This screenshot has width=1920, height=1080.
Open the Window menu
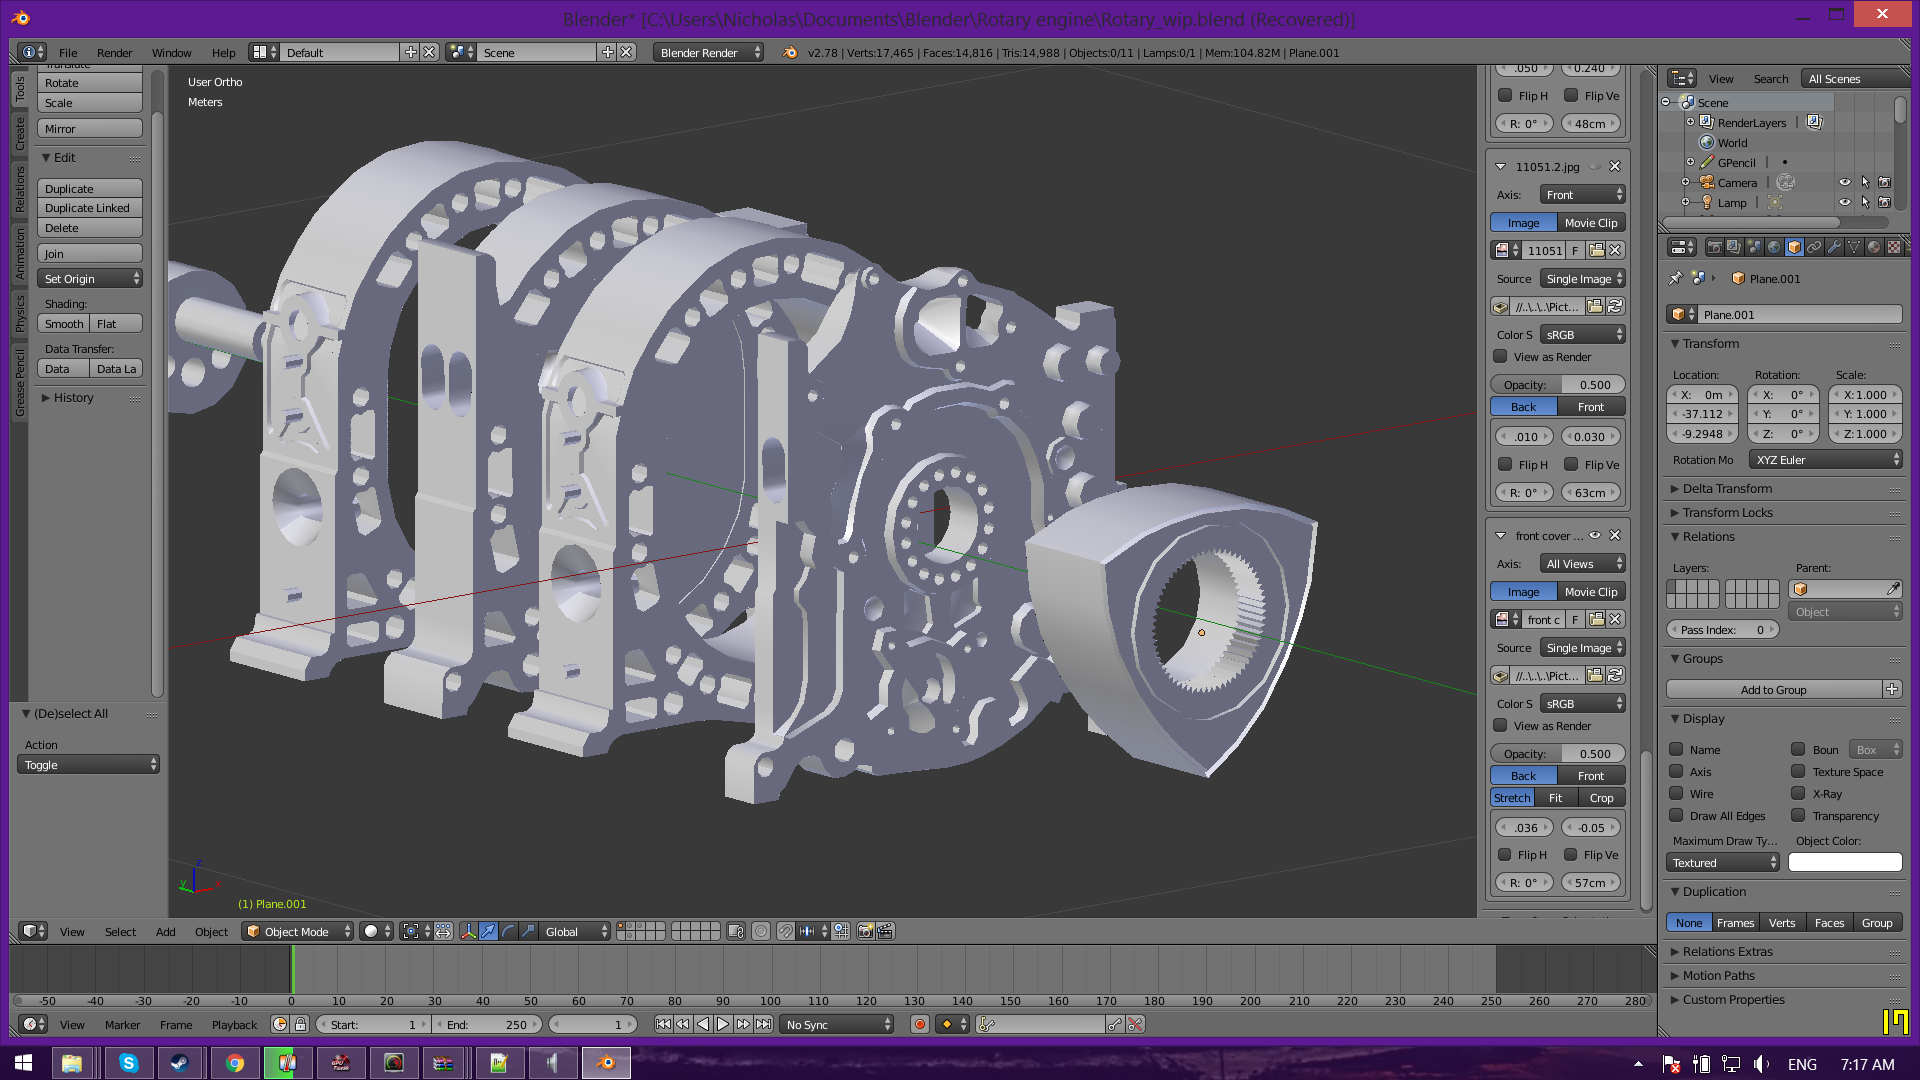click(171, 52)
